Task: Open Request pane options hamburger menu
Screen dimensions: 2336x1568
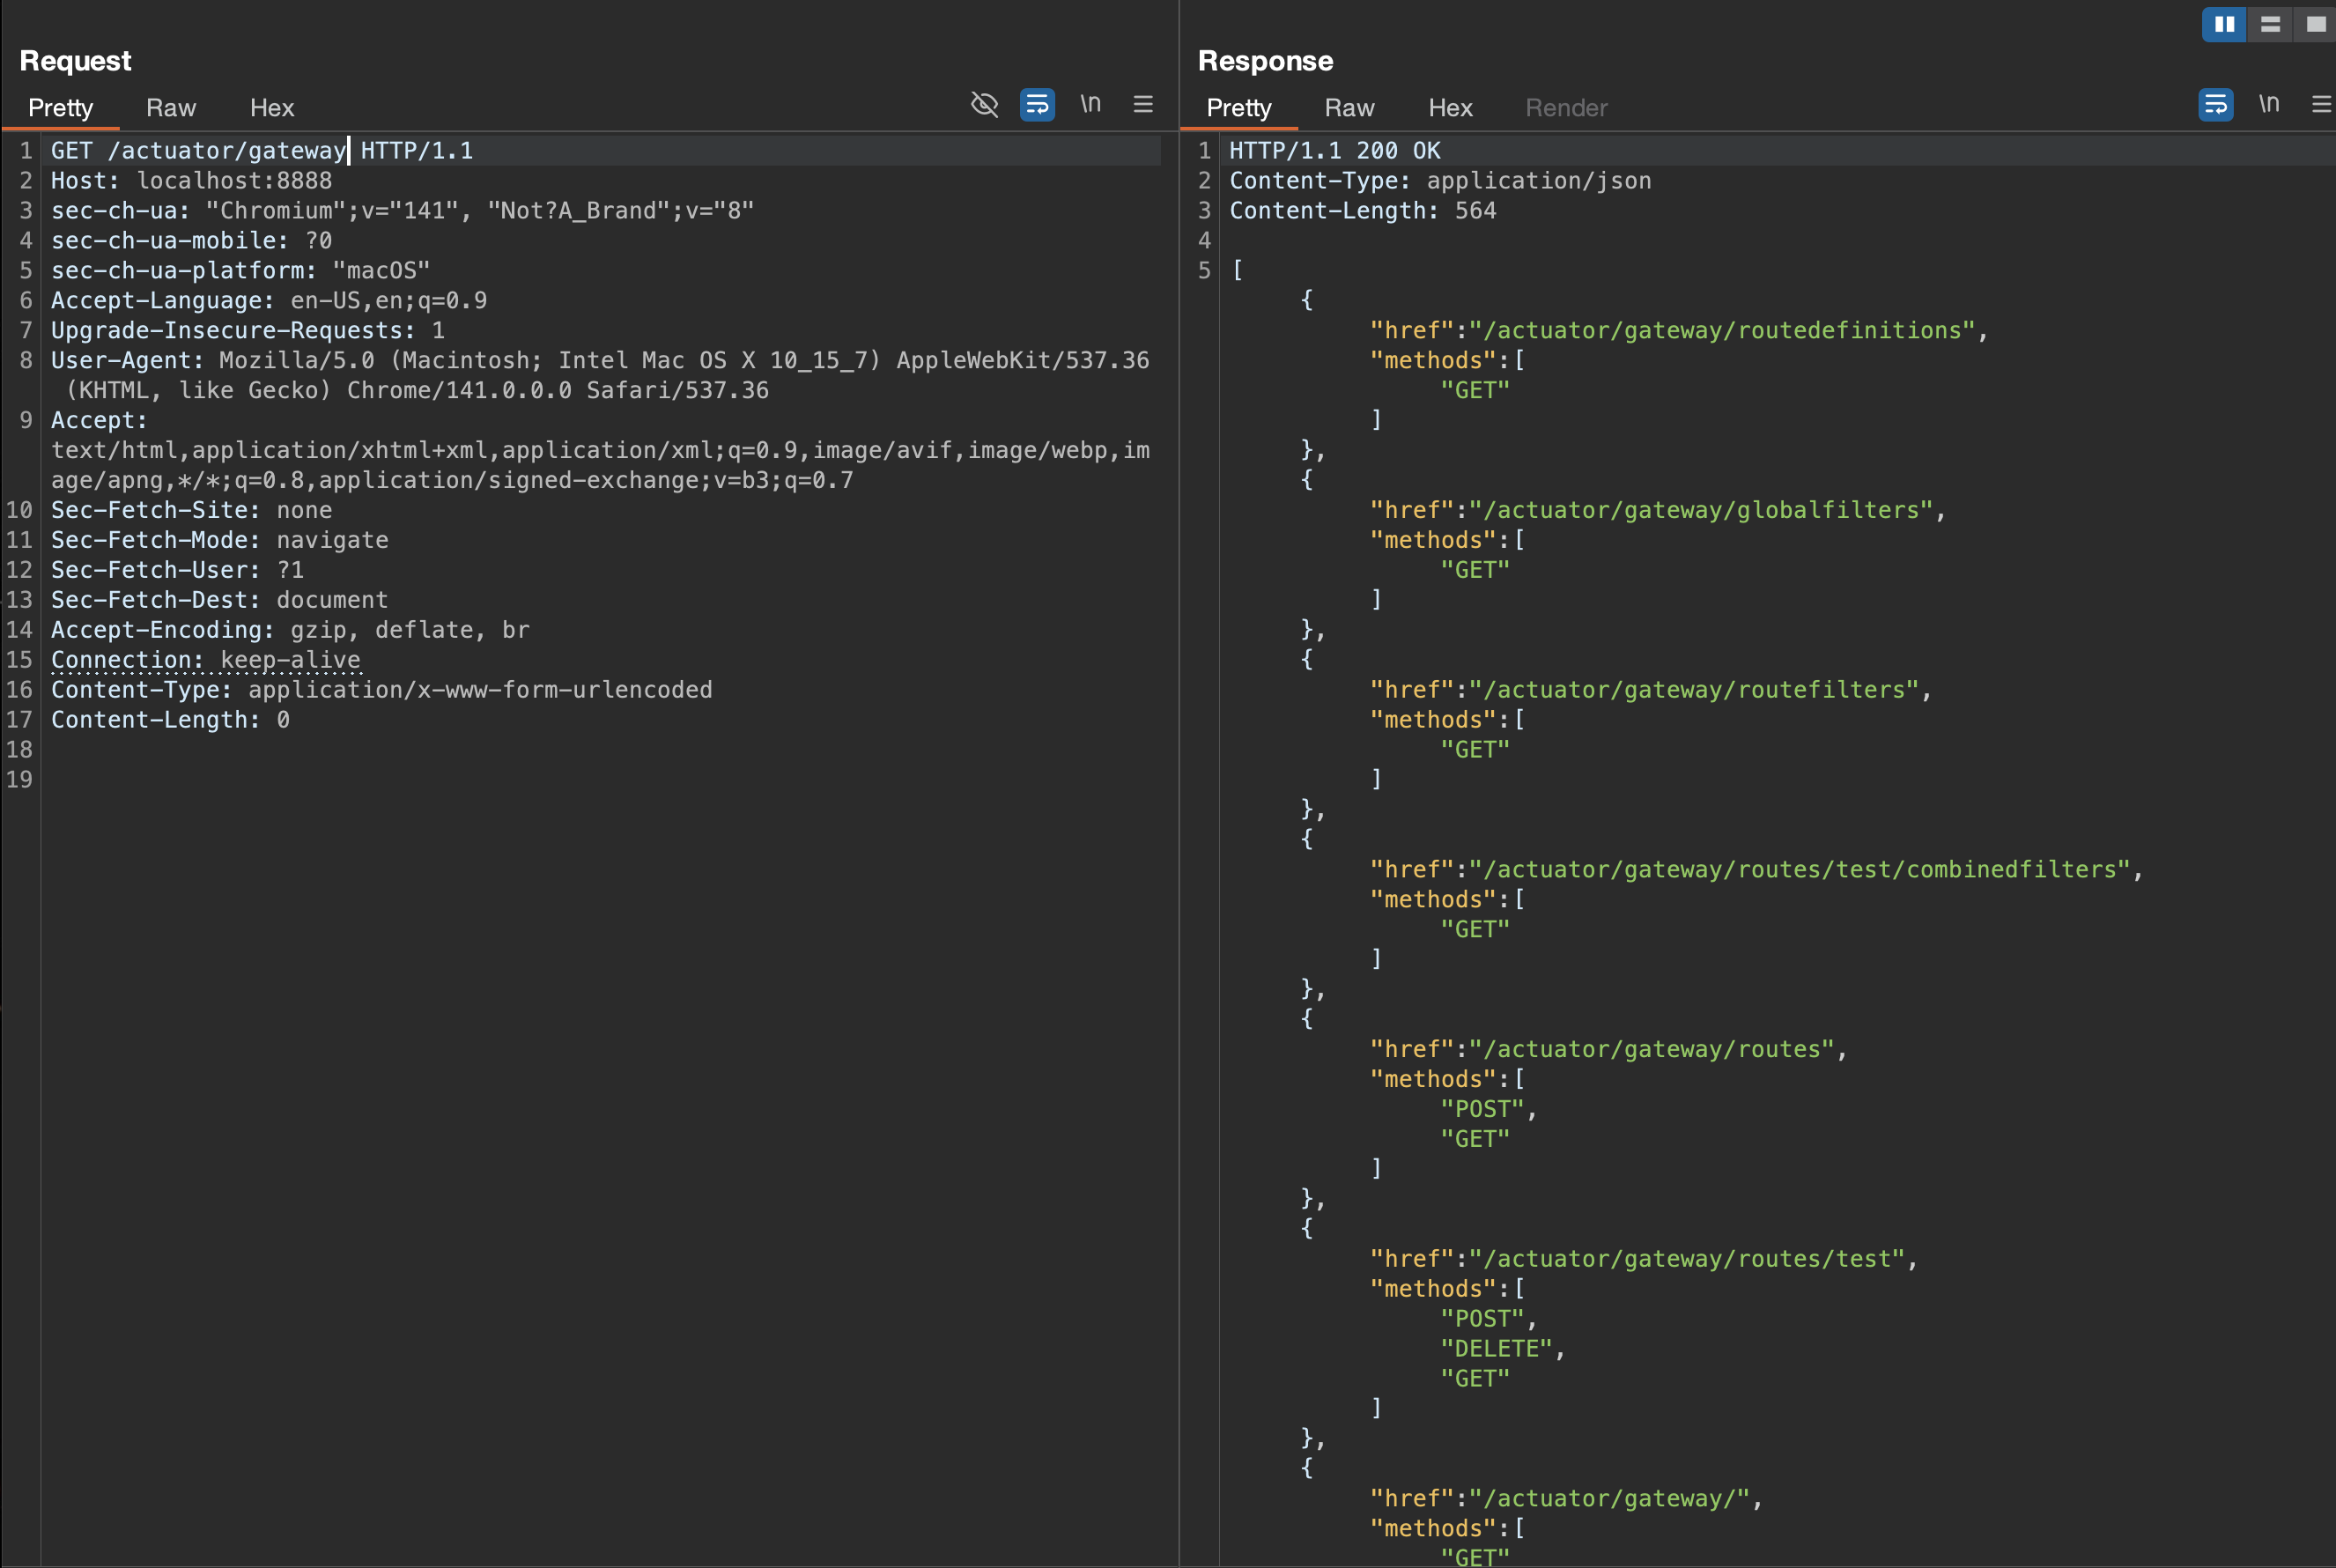Action: 1143,104
